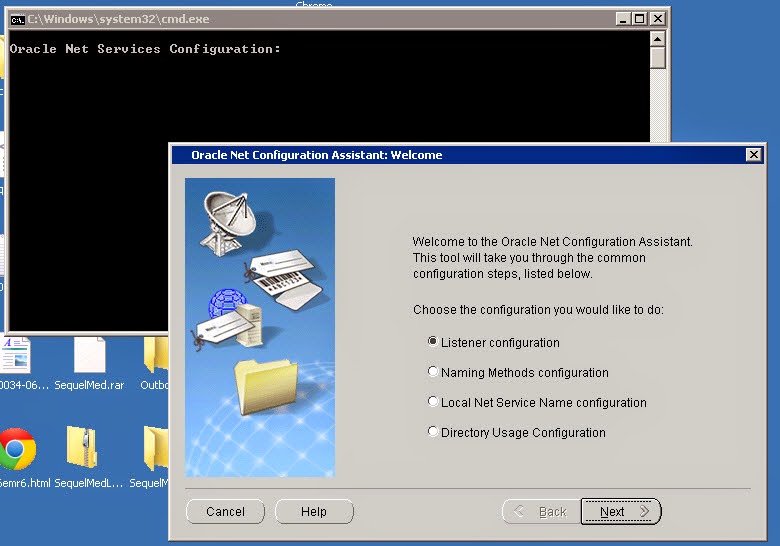Image resolution: width=780 pixels, height=546 pixels.
Task: Open Help in the Oracle assistant
Action: point(314,511)
